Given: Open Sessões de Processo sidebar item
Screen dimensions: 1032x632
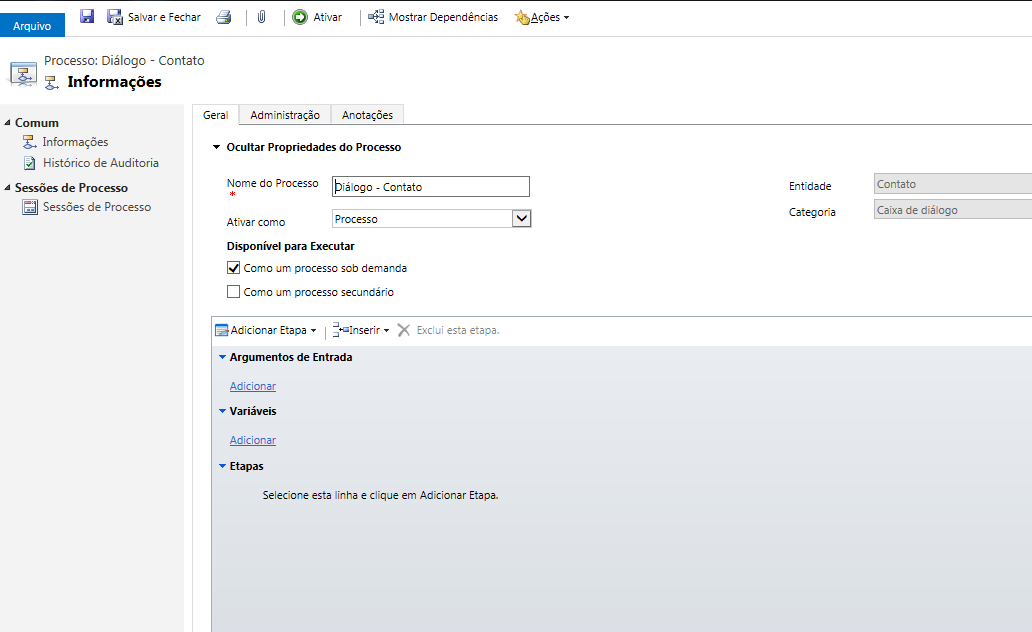Looking at the screenshot, I should pos(96,207).
